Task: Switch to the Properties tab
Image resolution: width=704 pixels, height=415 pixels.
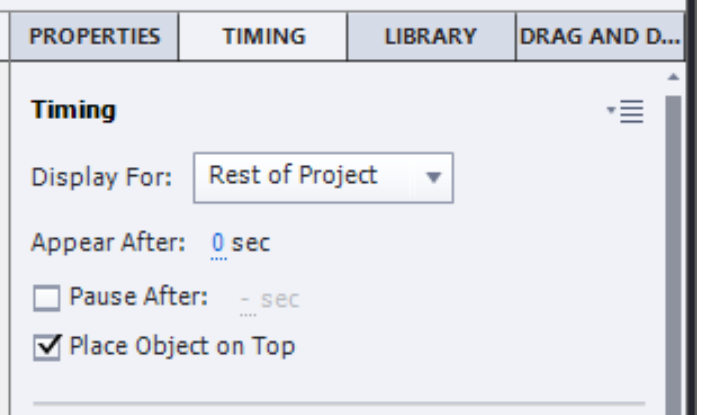Action: [95, 37]
